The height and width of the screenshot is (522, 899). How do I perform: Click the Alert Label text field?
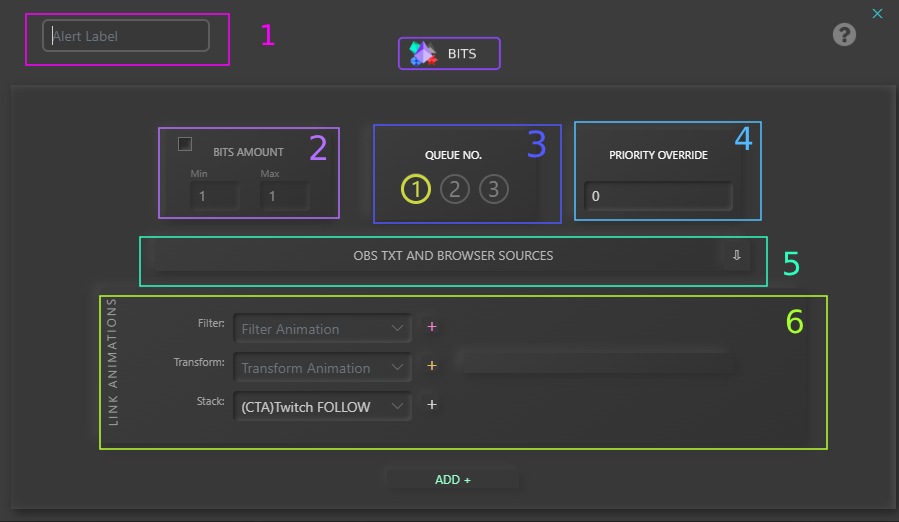(x=126, y=36)
